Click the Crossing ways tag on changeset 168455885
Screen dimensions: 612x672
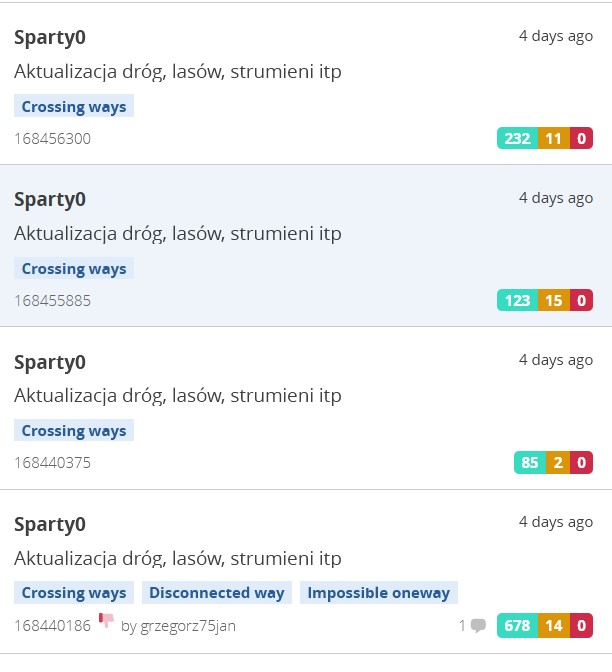pyautogui.click(x=74, y=268)
